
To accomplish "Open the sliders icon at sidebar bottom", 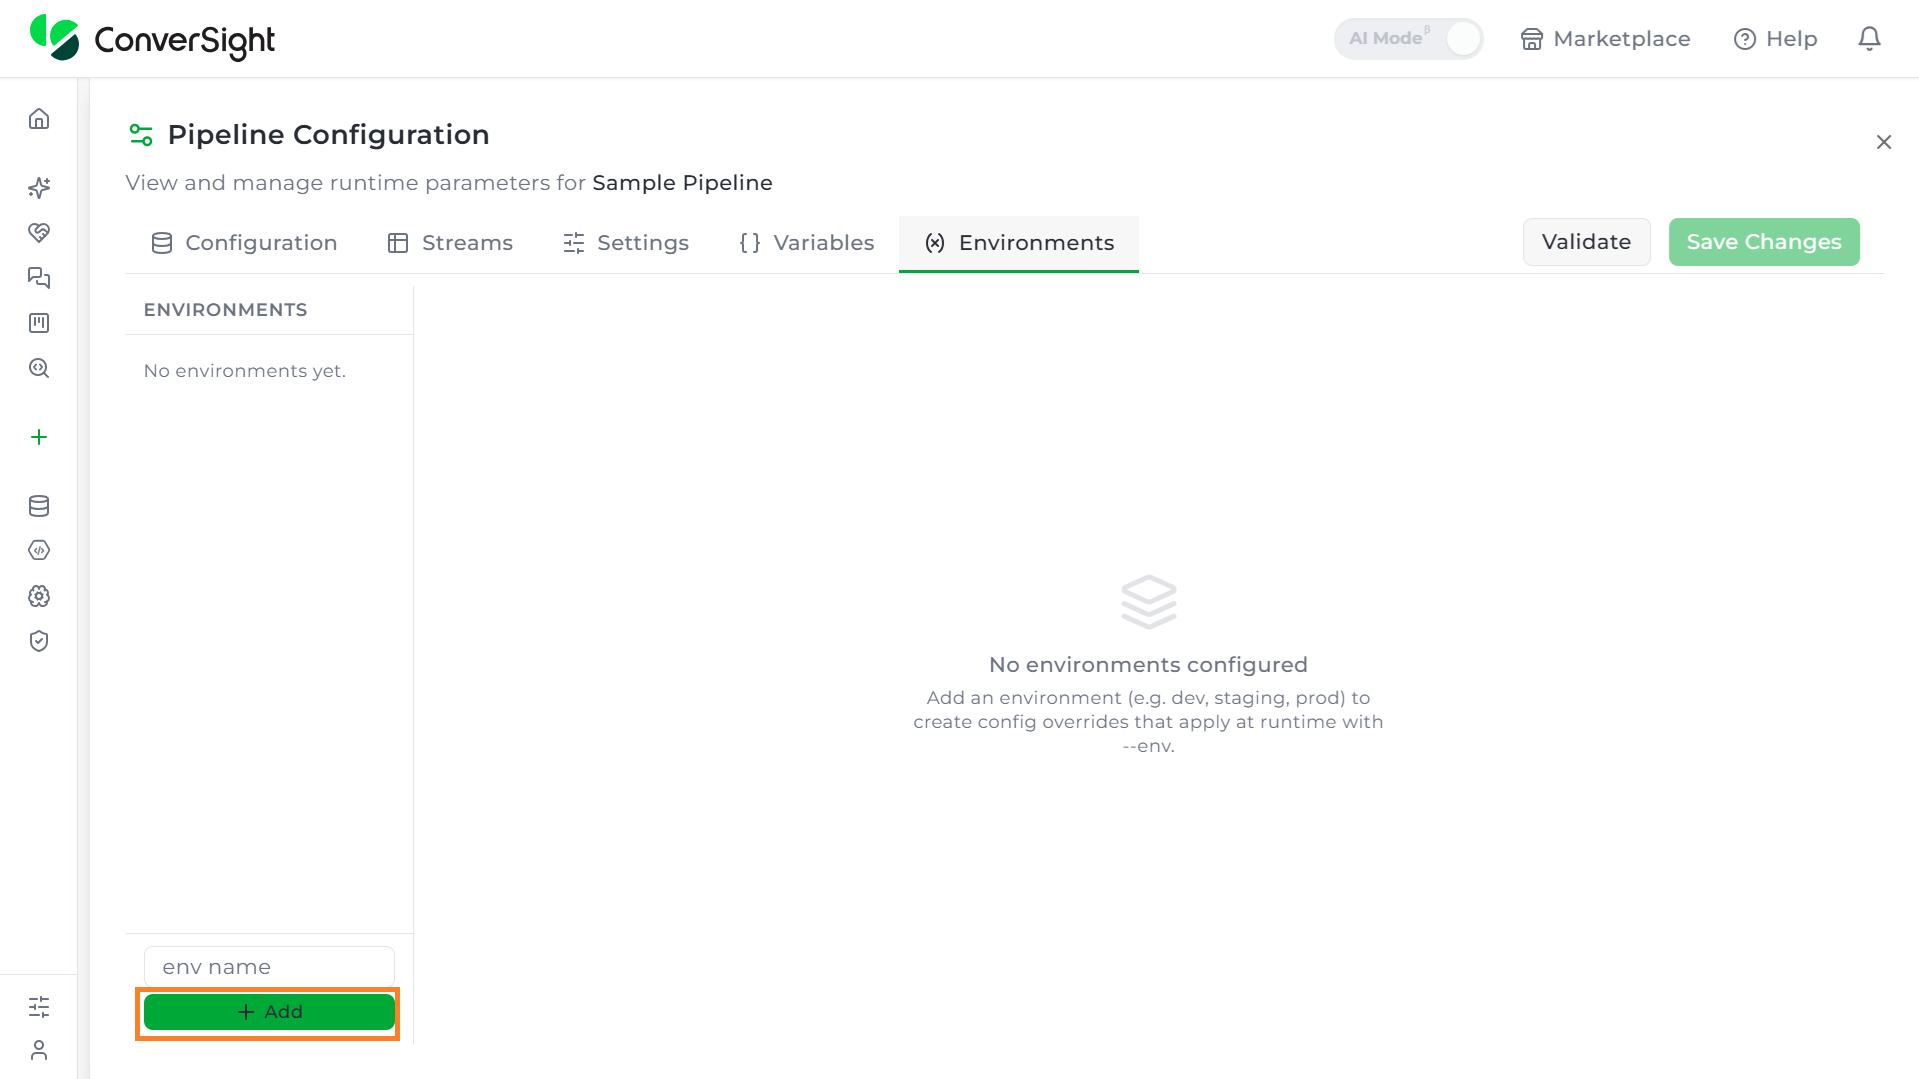I will click(x=39, y=1007).
